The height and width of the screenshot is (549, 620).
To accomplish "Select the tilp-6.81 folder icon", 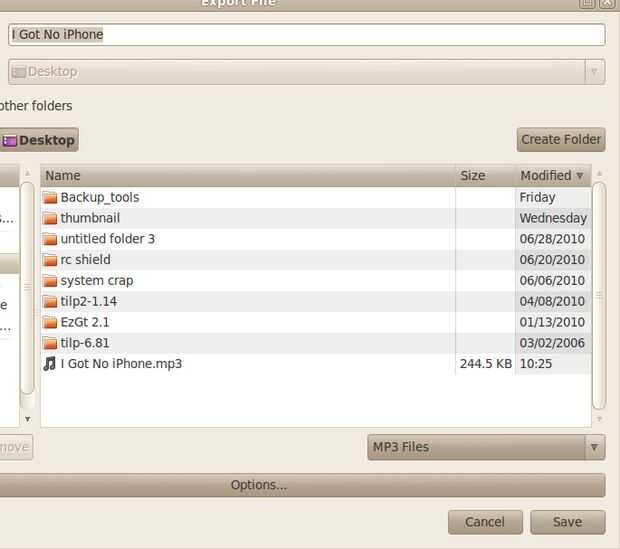I will [50, 343].
